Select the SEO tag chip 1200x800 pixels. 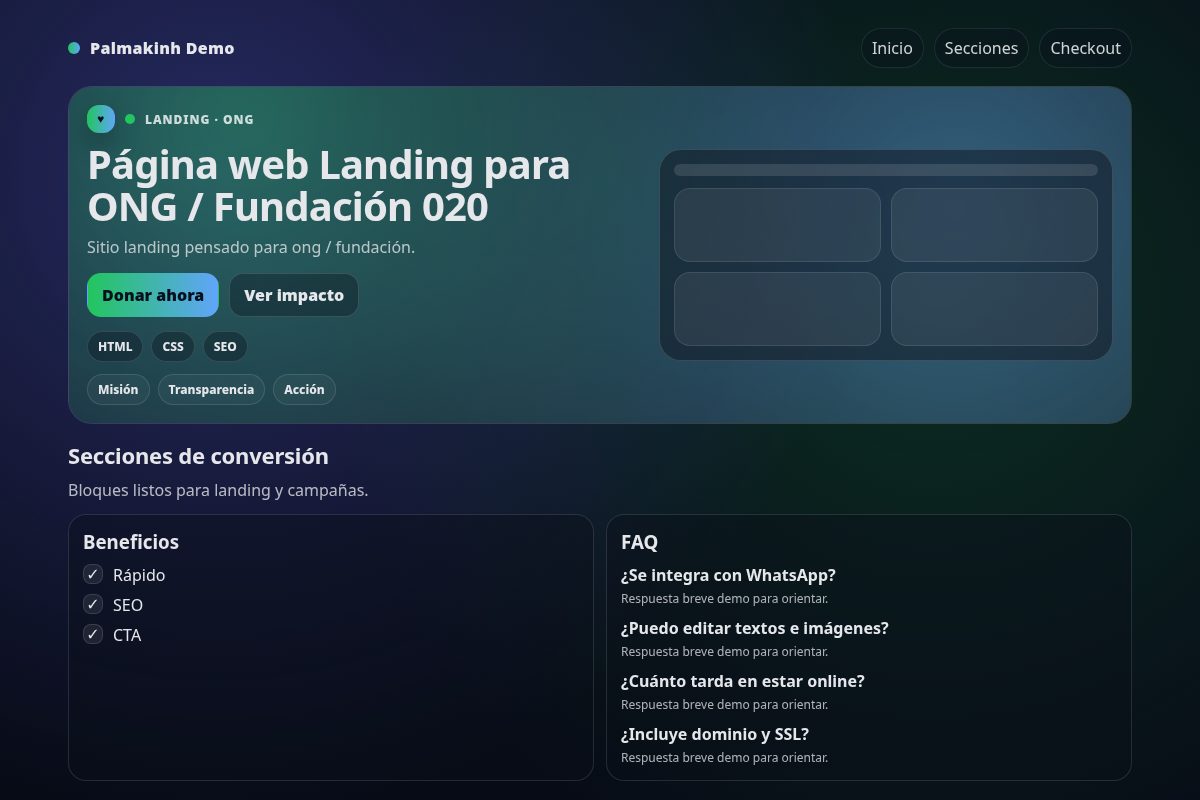click(225, 346)
